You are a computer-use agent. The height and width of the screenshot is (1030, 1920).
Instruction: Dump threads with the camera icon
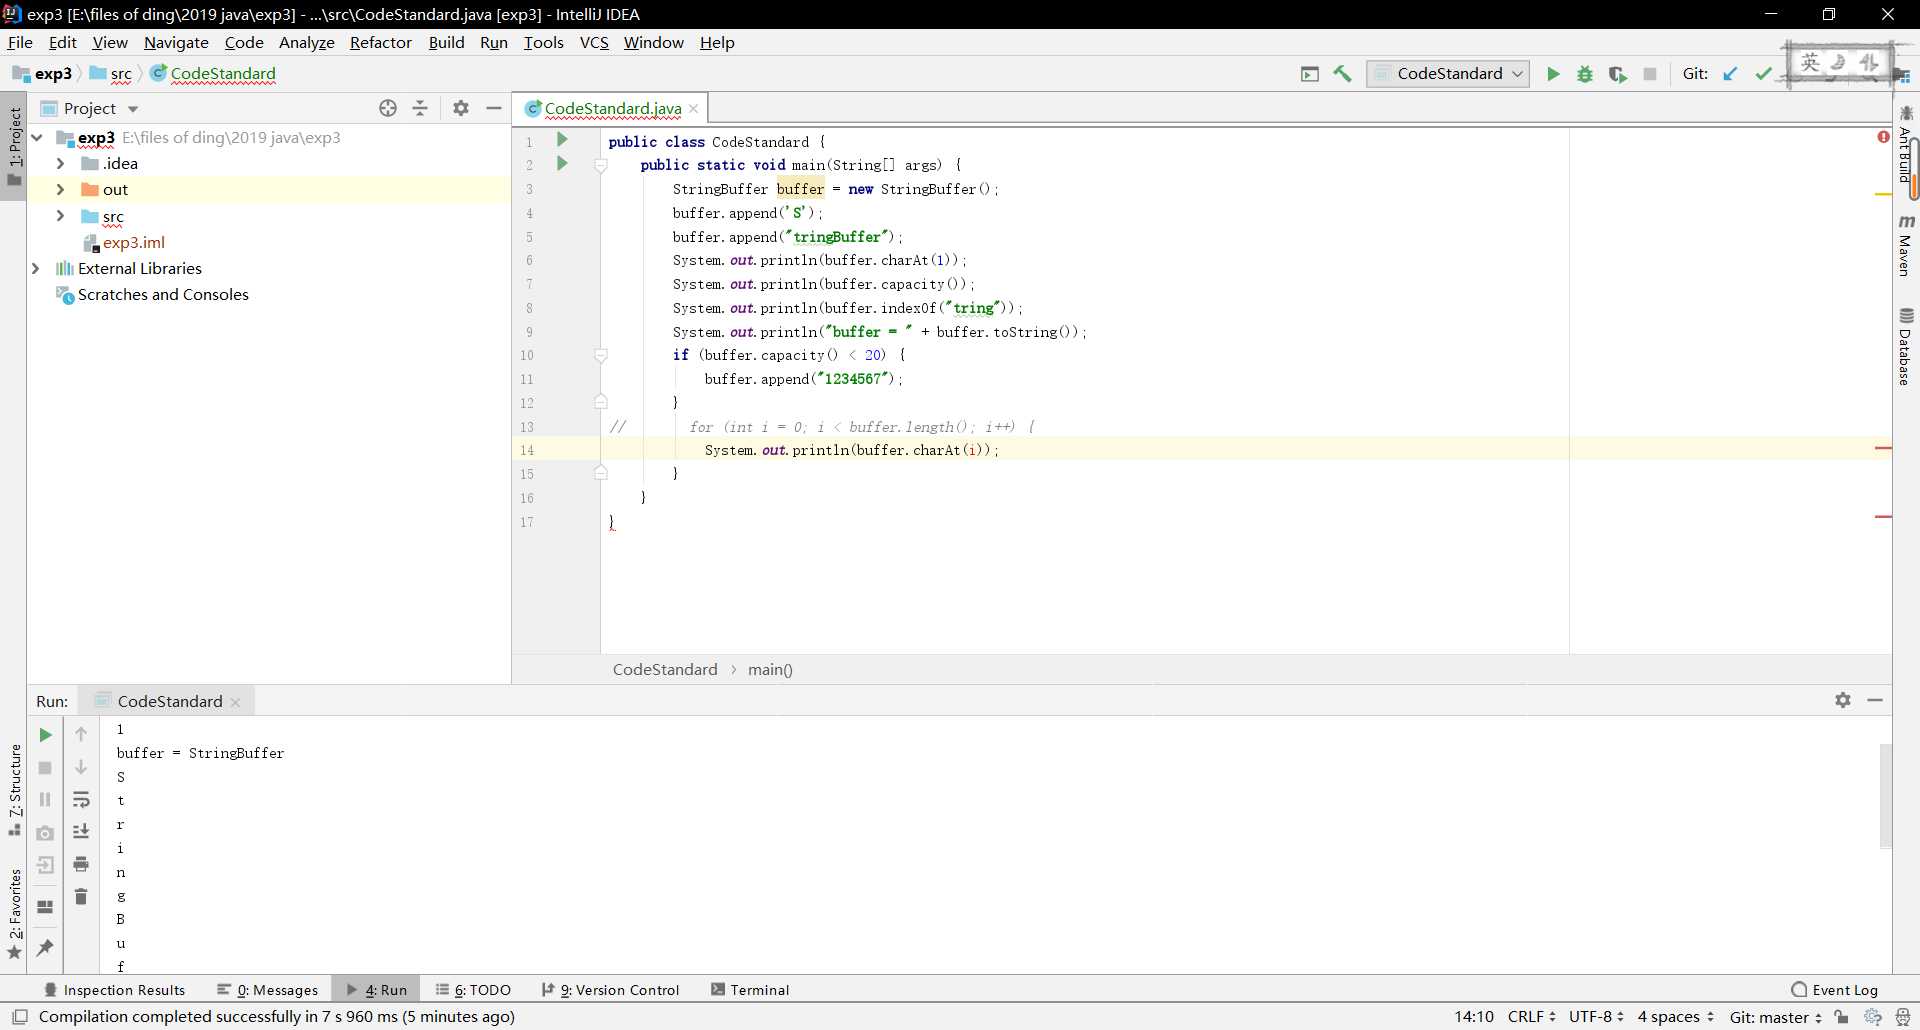45,833
